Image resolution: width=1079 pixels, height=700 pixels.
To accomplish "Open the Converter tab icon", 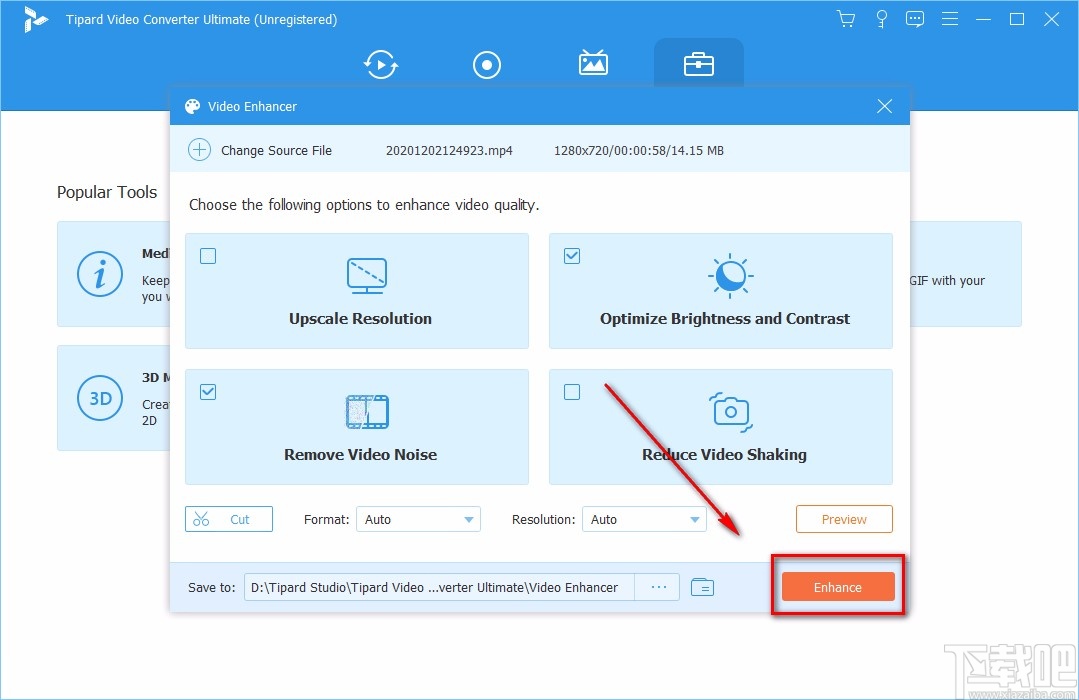I will coord(381,65).
